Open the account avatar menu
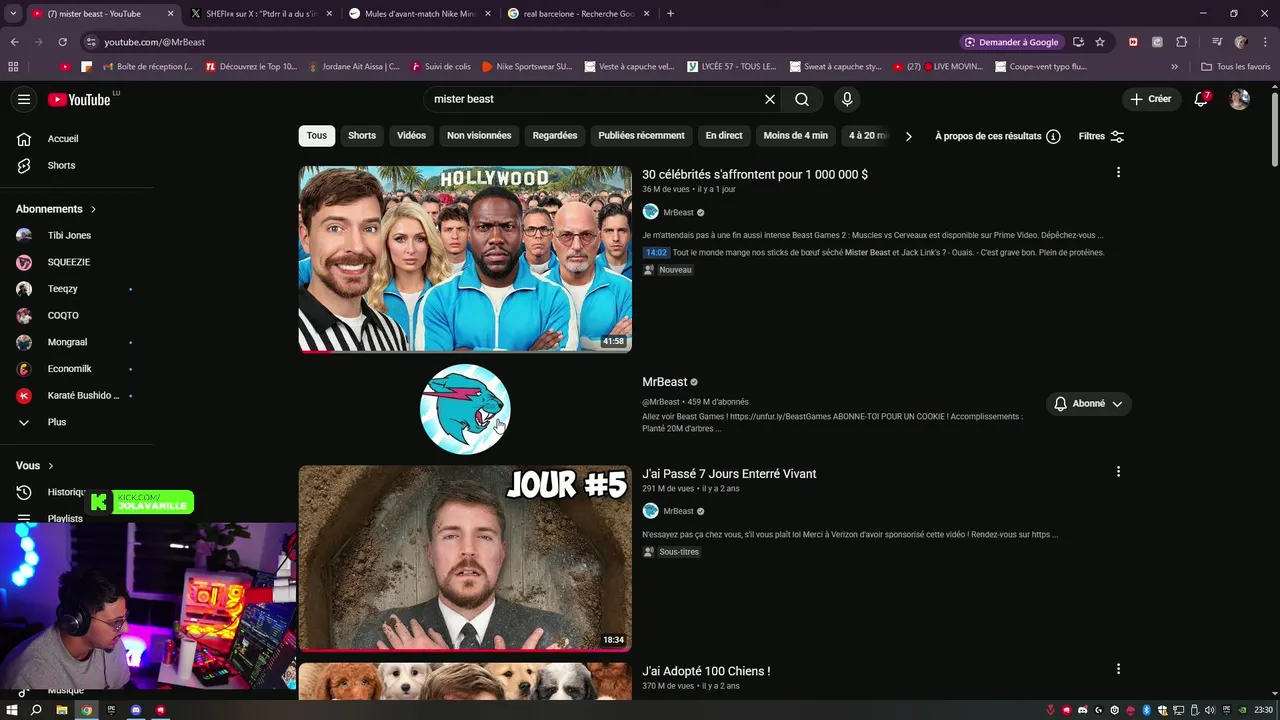Viewport: 1280px width, 720px height. tap(1239, 99)
